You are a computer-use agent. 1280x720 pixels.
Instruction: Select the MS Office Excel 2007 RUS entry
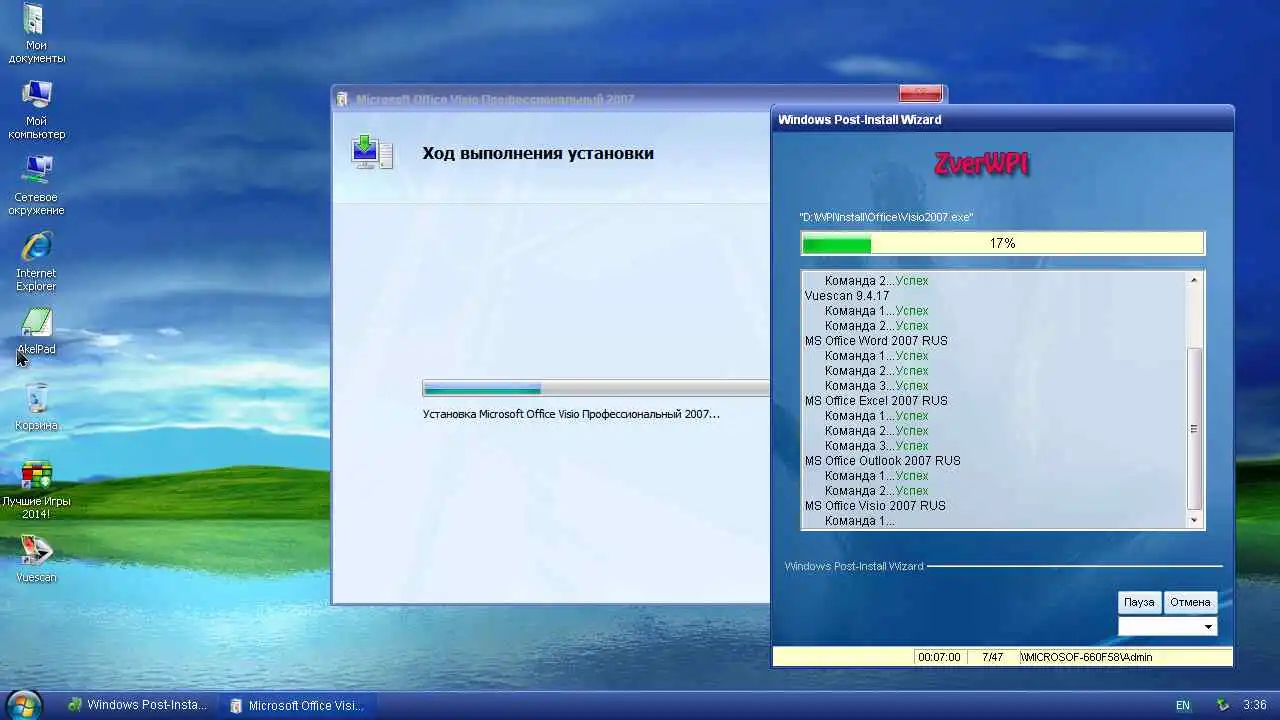[876, 401]
